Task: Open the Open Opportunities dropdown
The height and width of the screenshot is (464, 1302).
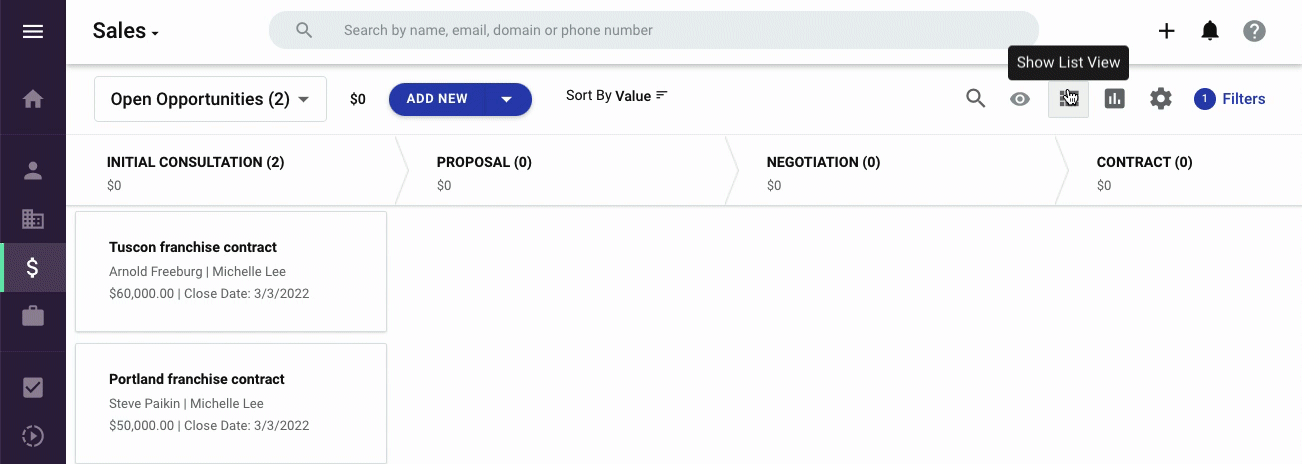Action: [210, 99]
